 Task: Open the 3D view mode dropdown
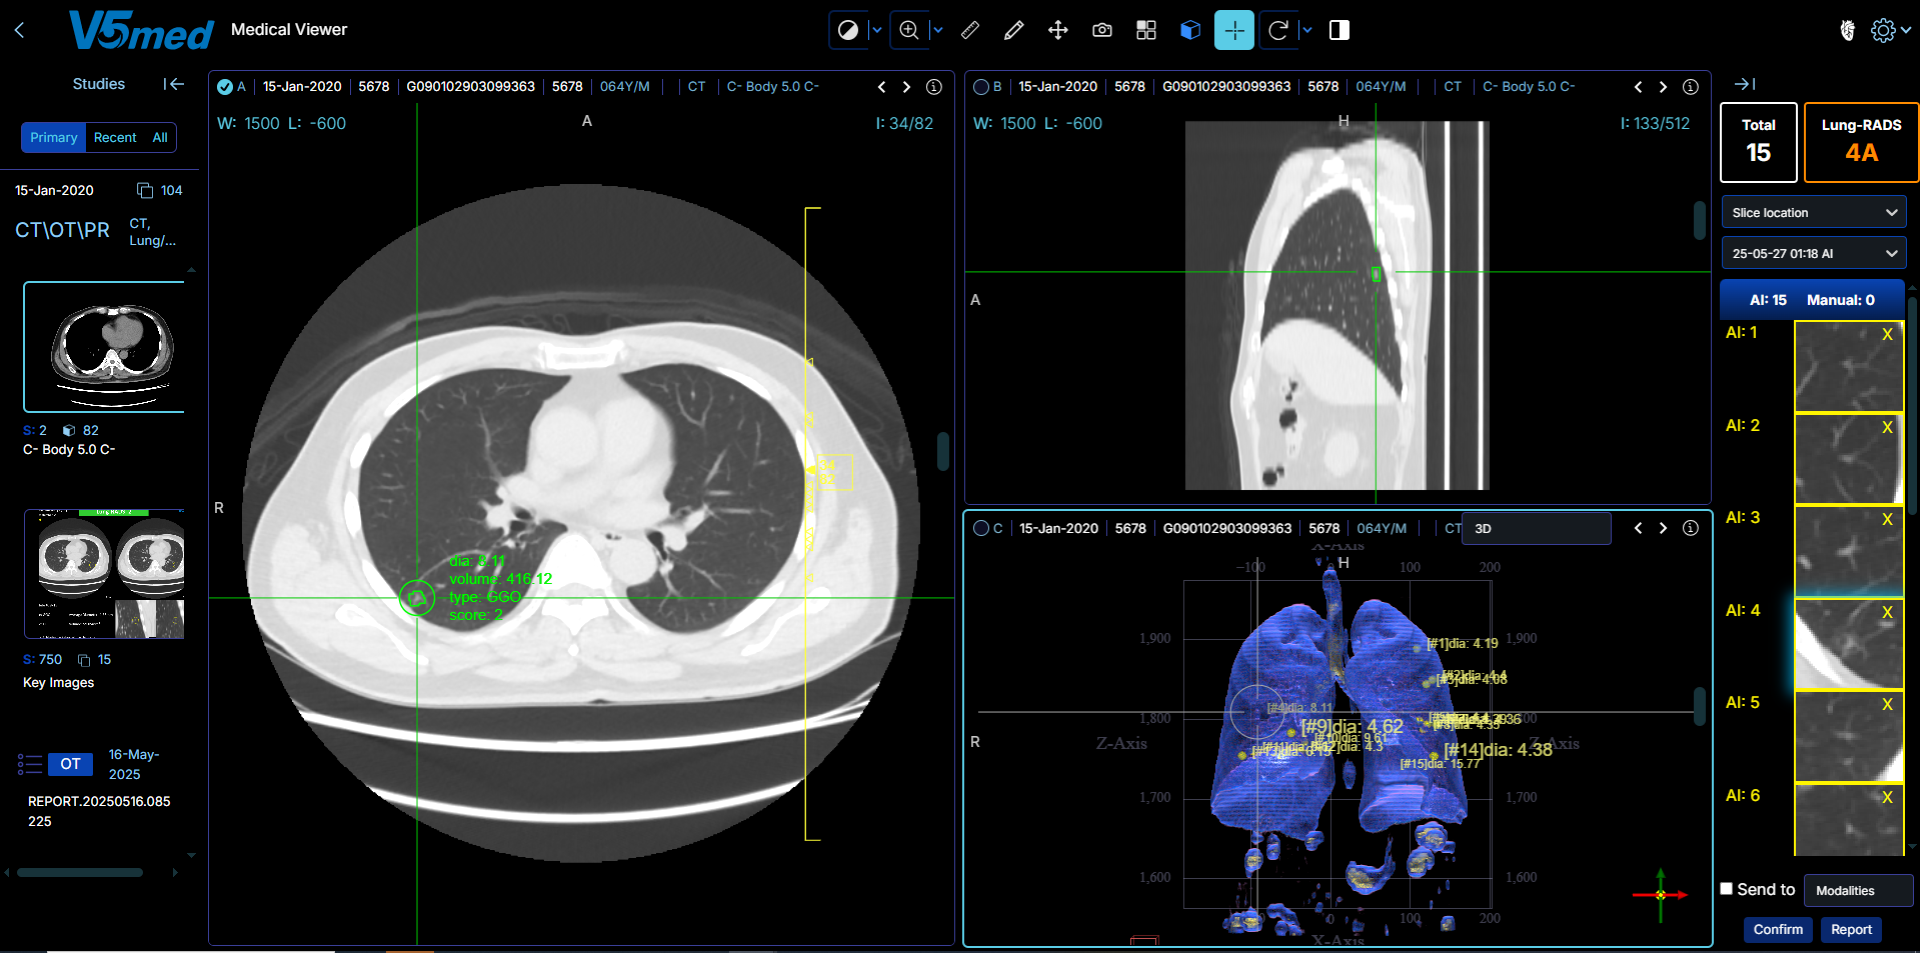point(1536,528)
